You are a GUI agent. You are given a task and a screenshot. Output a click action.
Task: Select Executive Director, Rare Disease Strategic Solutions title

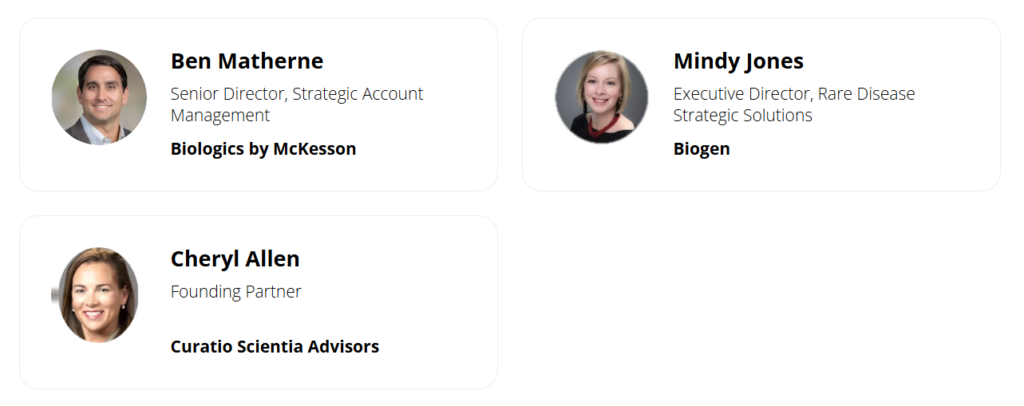click(794, 104)
